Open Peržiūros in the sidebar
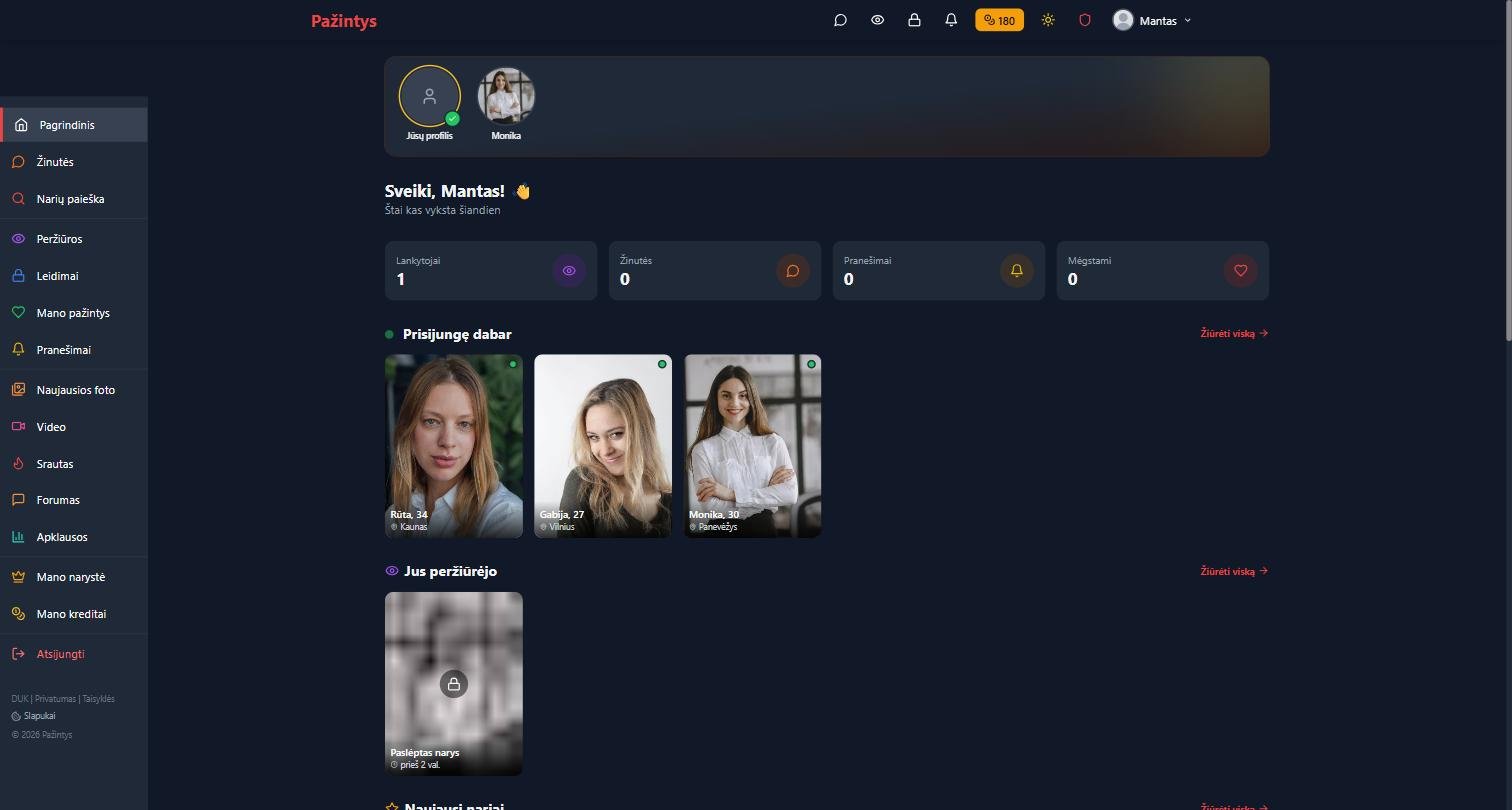This screenshot has width=1512, height=810. (74, 239)
